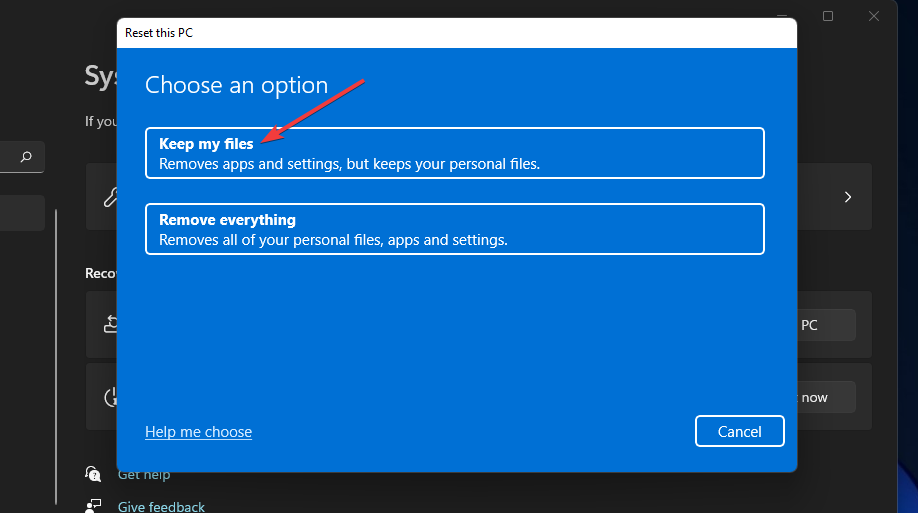The width and height of the screenshot is (918, 513).
Task: Click the Give feedback person icon
Action: [93, 506]
